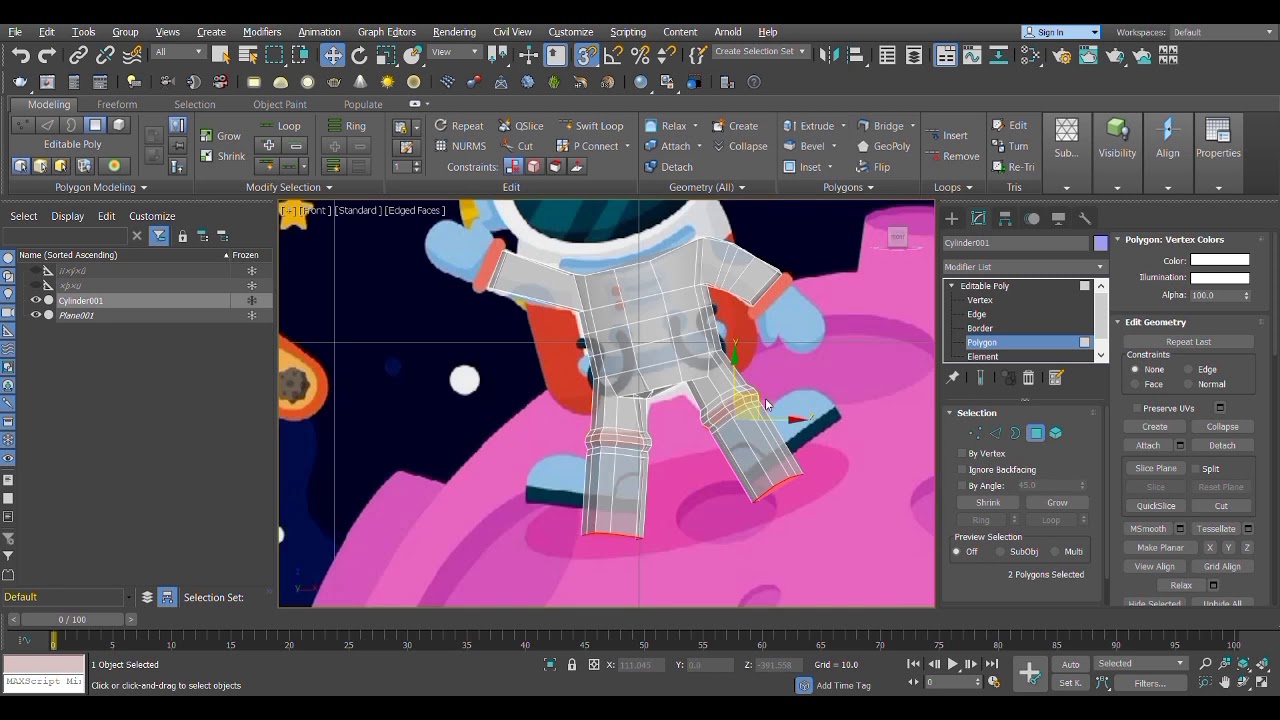Click the MSmooth button
The height and width of the screenshot is (720, 1280).
[x=1148, y=529]
